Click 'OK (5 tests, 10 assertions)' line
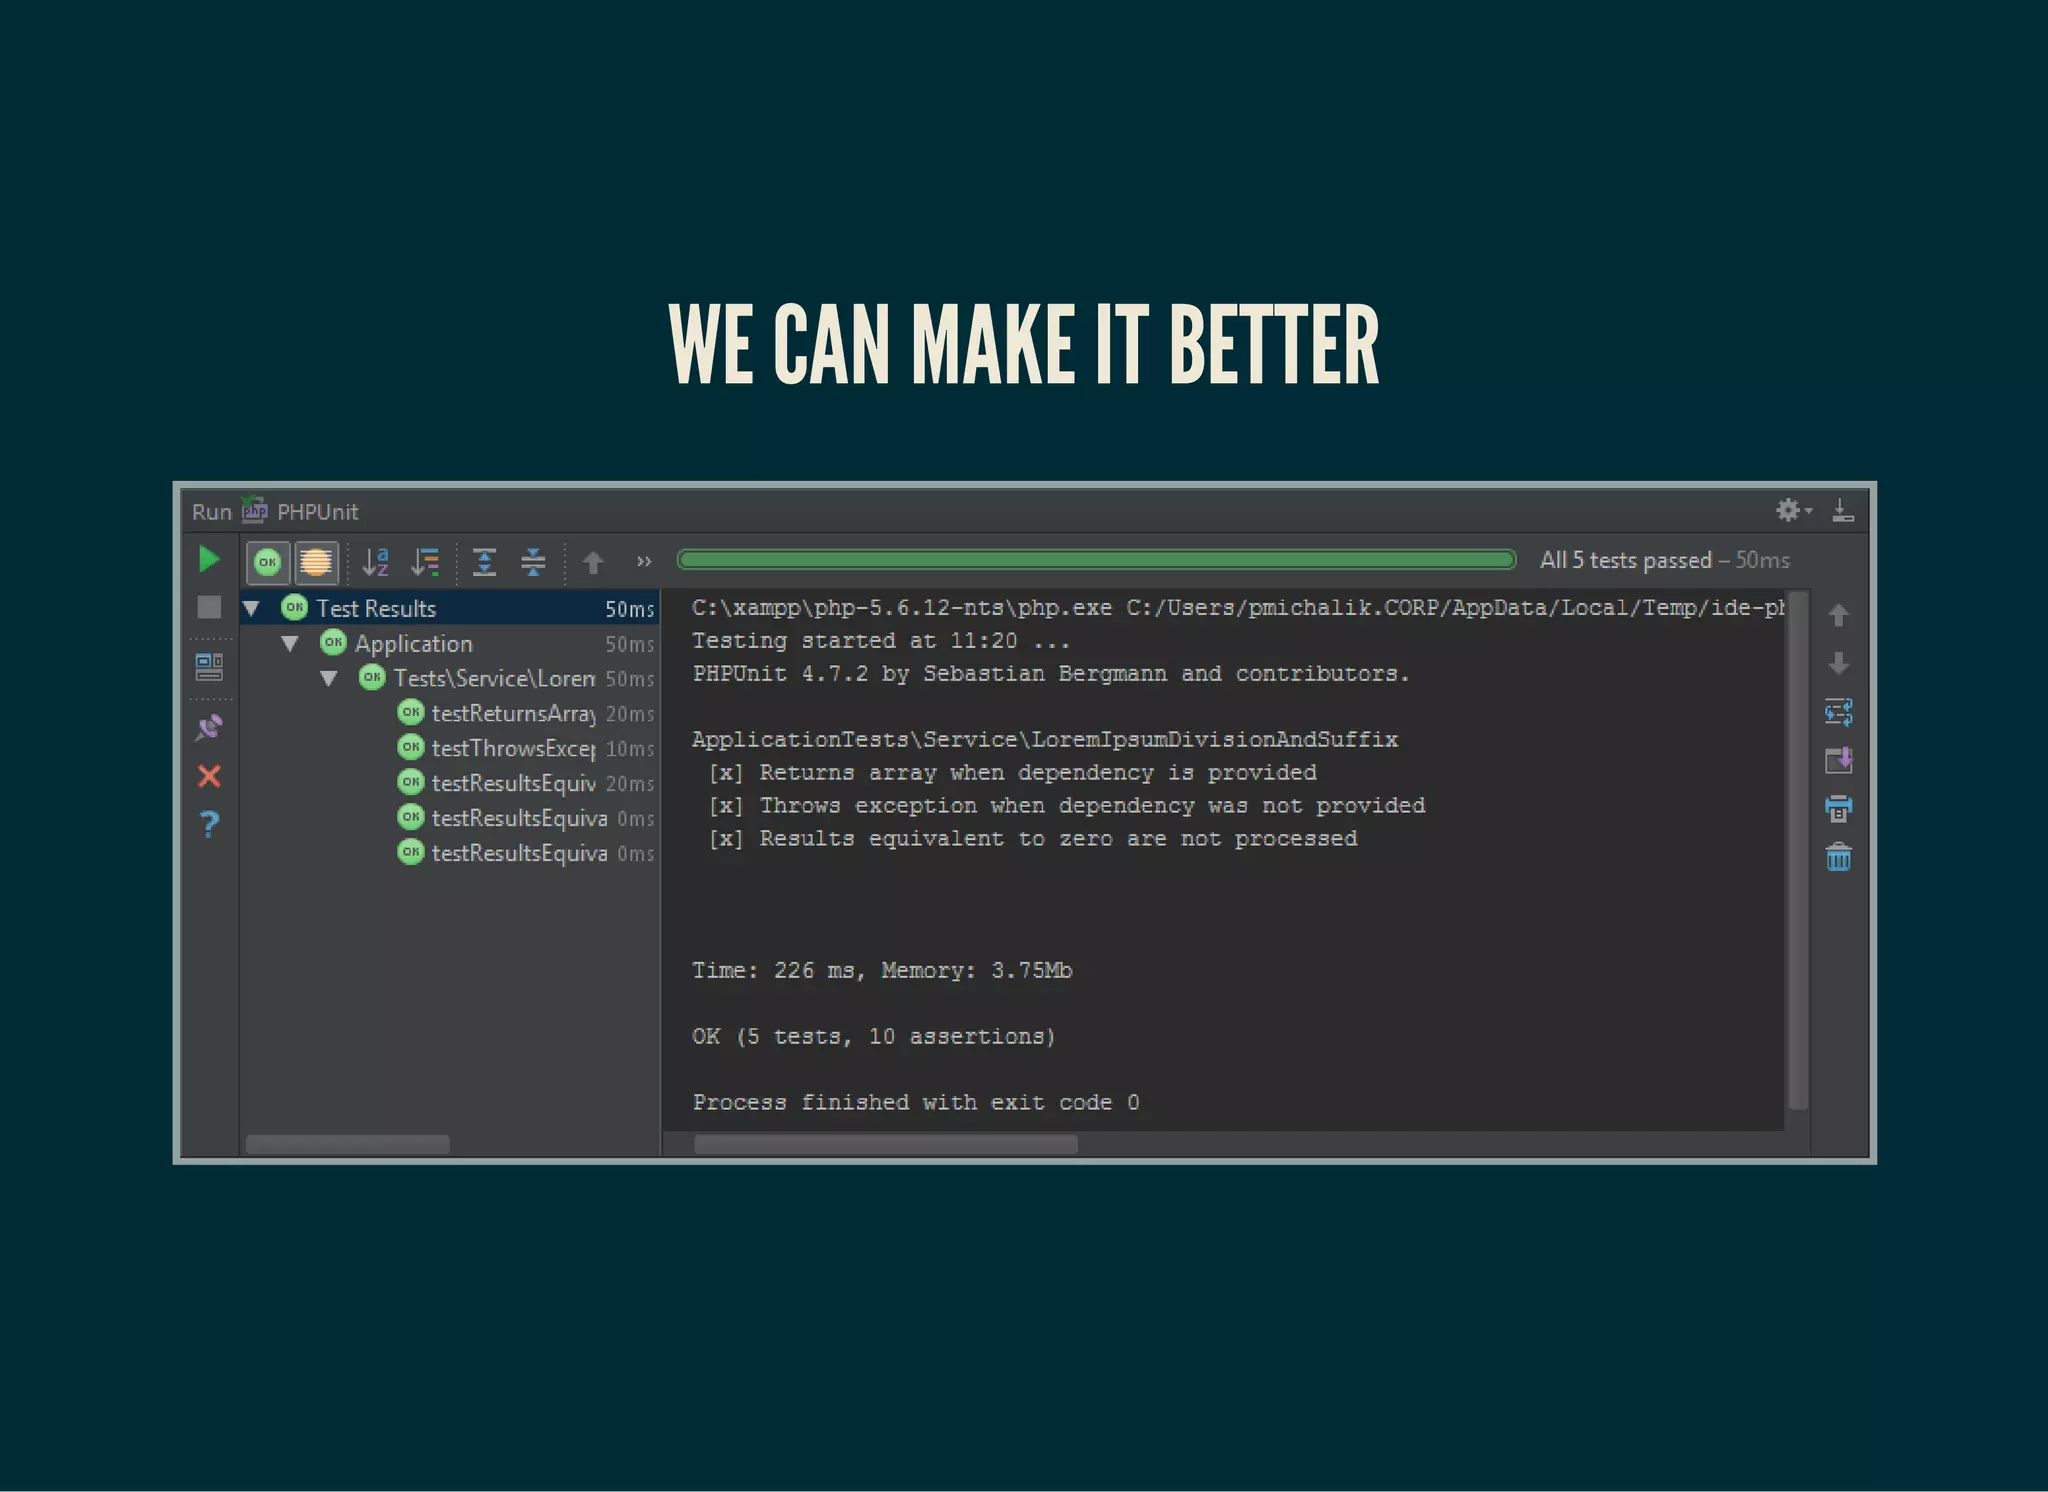Screen dimensions: 2048x1492 click(x=874, y=1037)
